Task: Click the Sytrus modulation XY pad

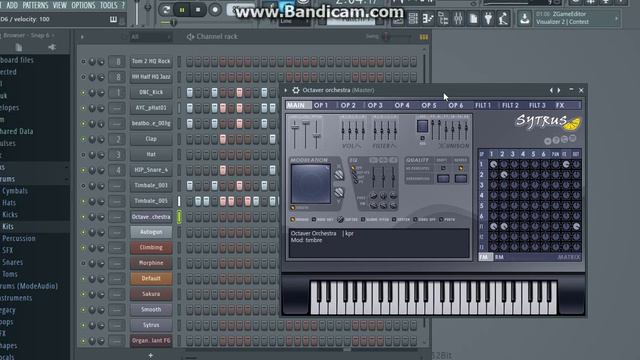Action: pyautogui.click(x=311, y=184)
